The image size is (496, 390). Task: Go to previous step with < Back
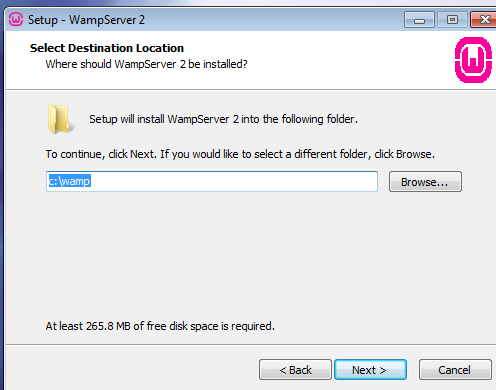(295, 370)
